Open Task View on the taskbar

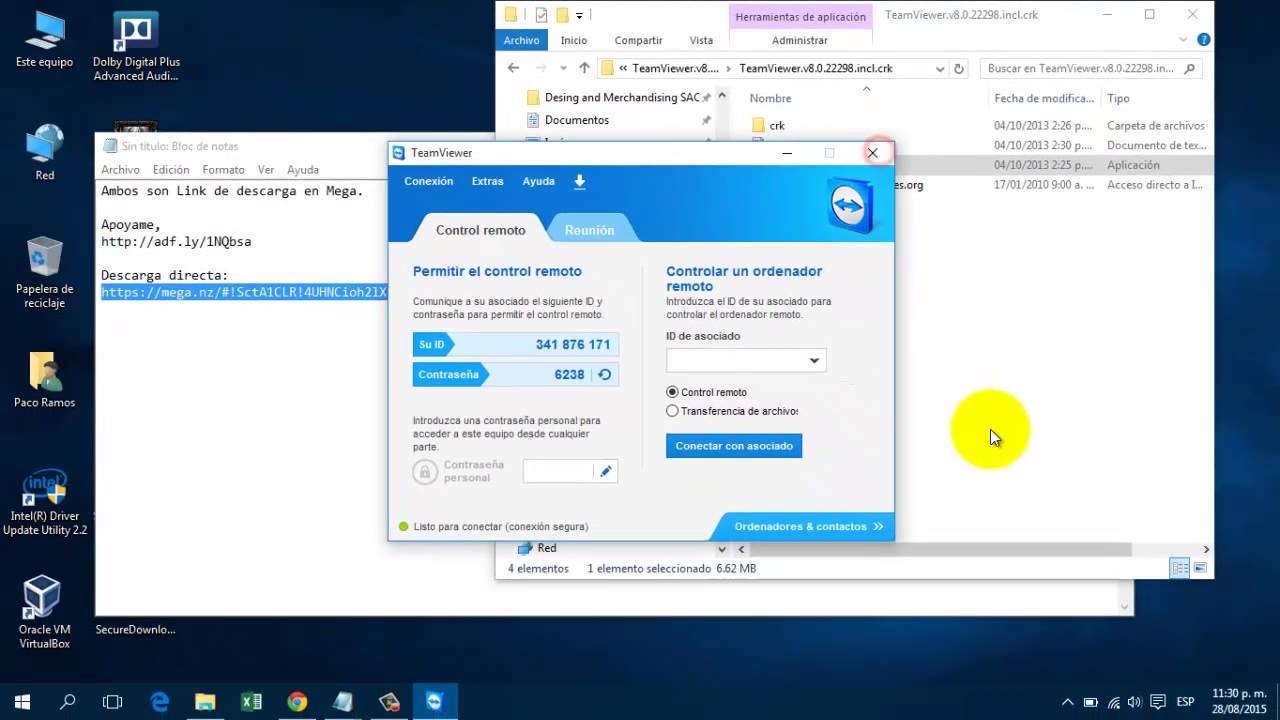(x=113, y=702)
